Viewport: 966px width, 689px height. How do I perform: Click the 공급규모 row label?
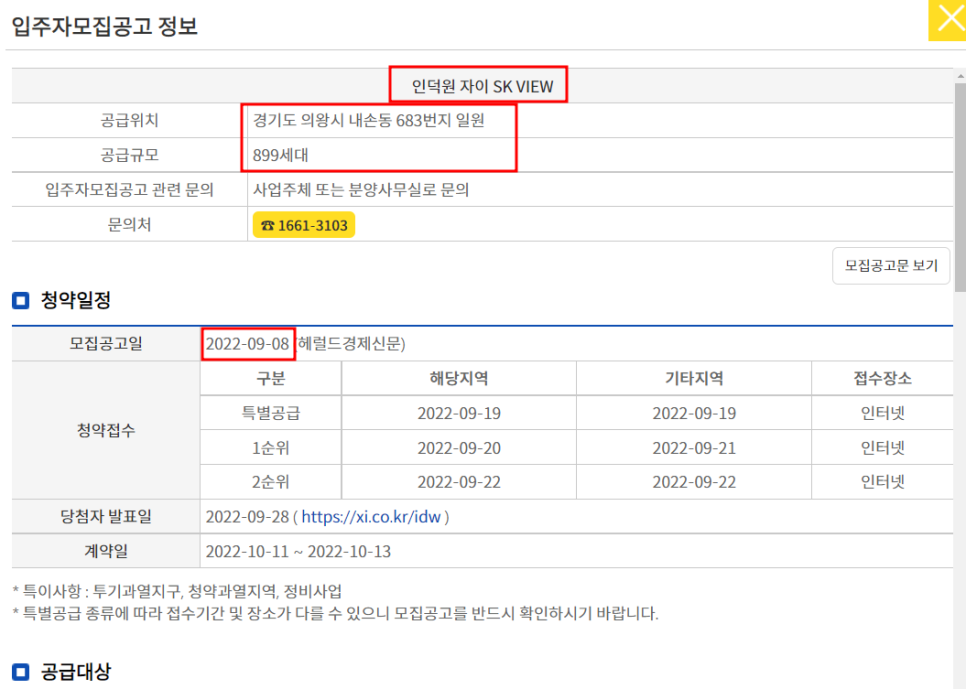click(x=129, y=155)
